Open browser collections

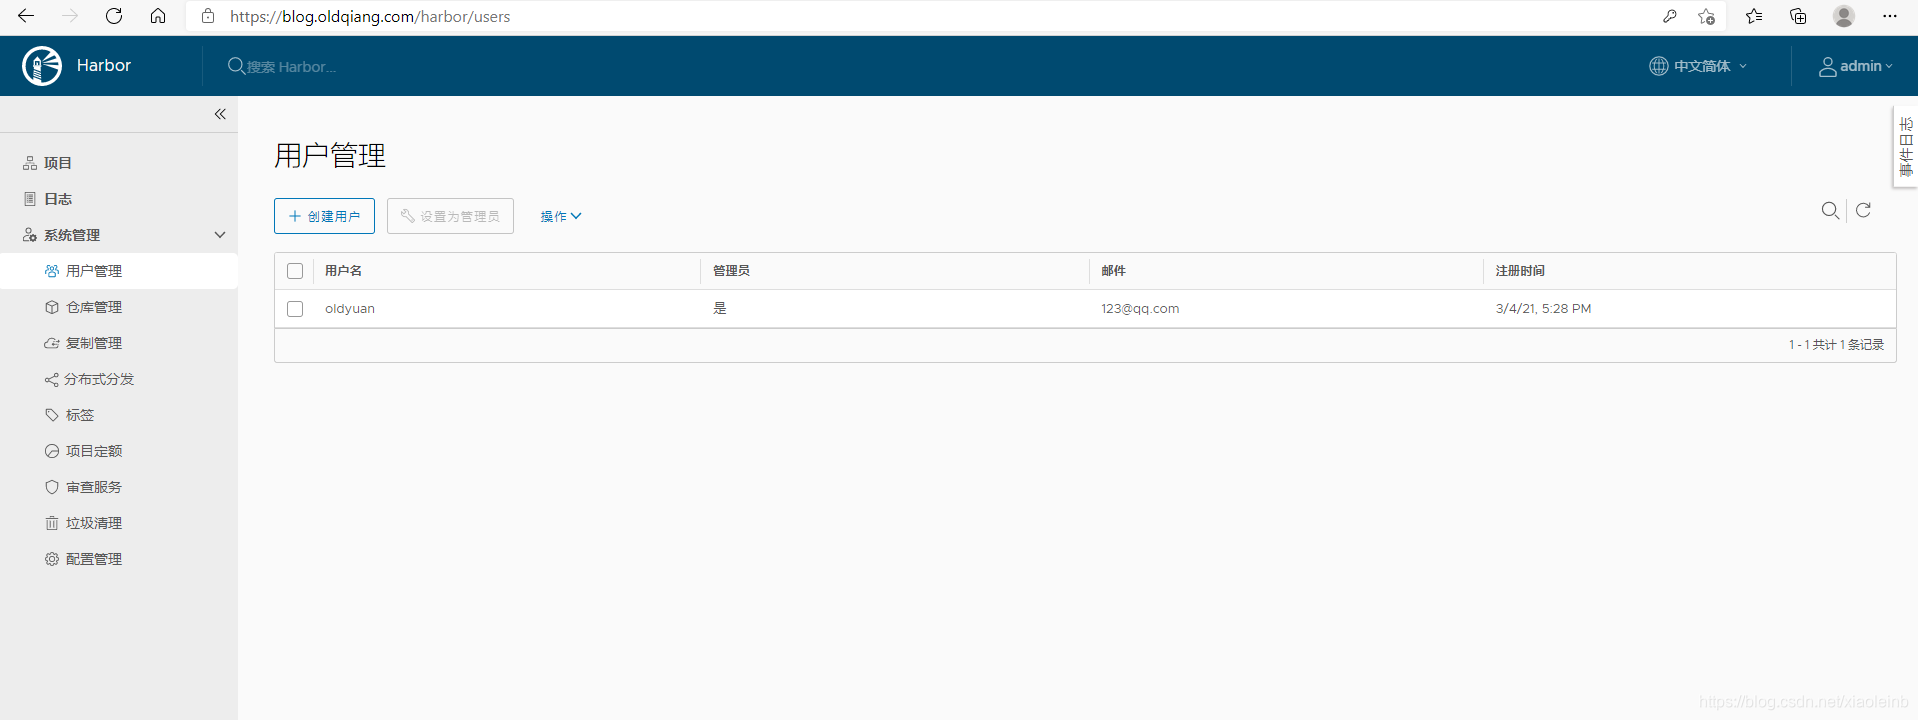point(1798,16)
